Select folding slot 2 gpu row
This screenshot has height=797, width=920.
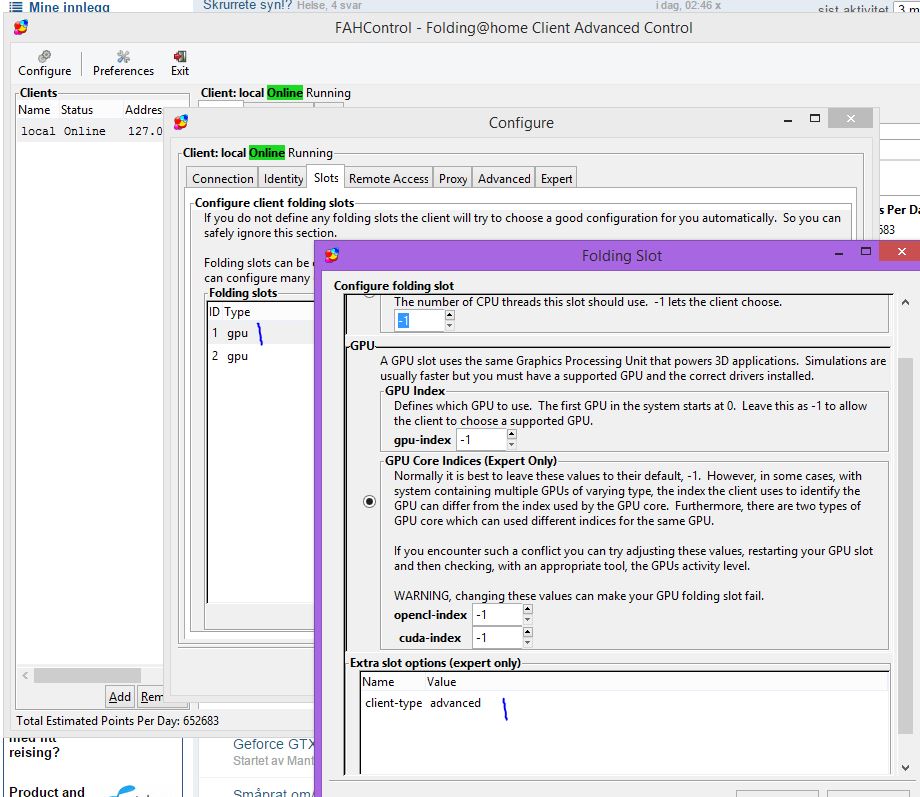261,356
